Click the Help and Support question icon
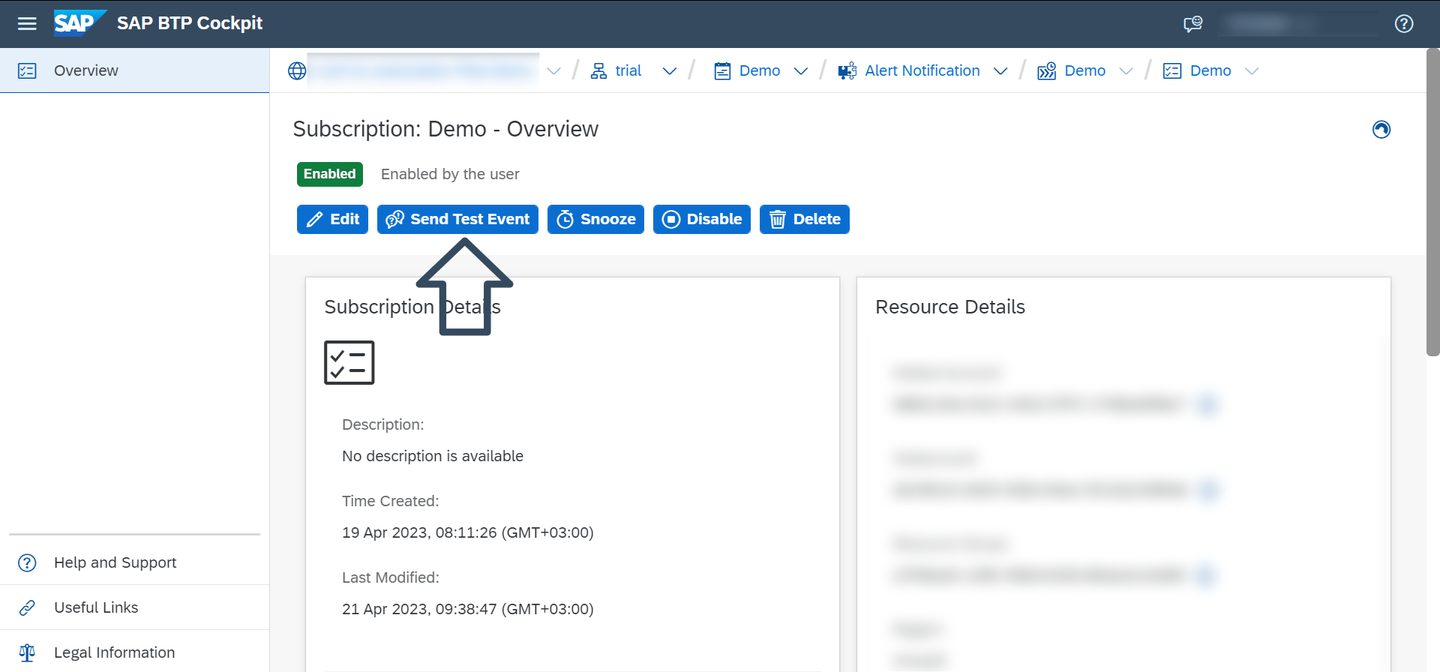 (27, 563)
